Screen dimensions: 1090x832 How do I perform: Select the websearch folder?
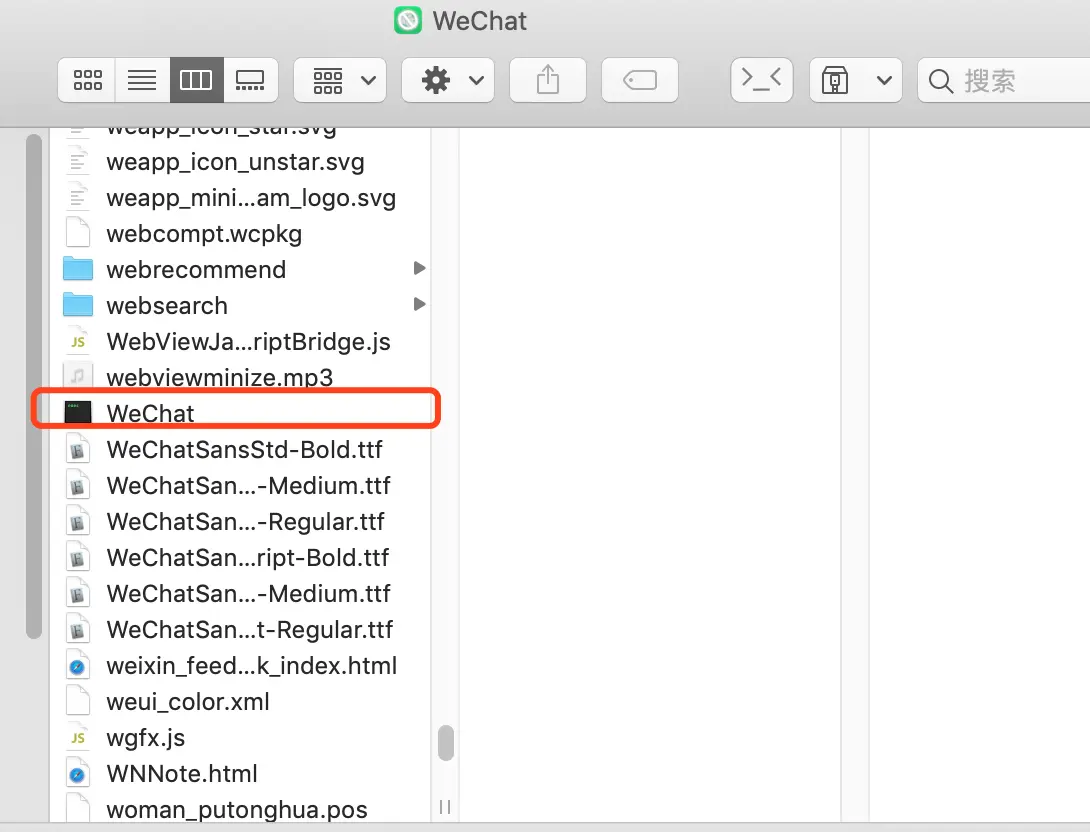point(167,306)
